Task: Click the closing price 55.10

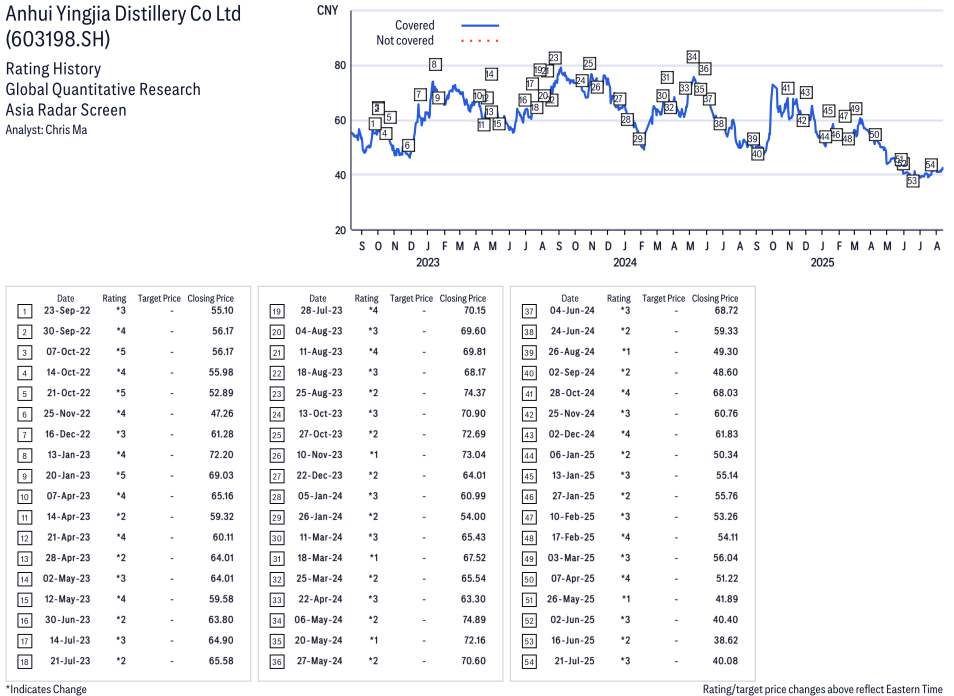Action: pos(222,310)
